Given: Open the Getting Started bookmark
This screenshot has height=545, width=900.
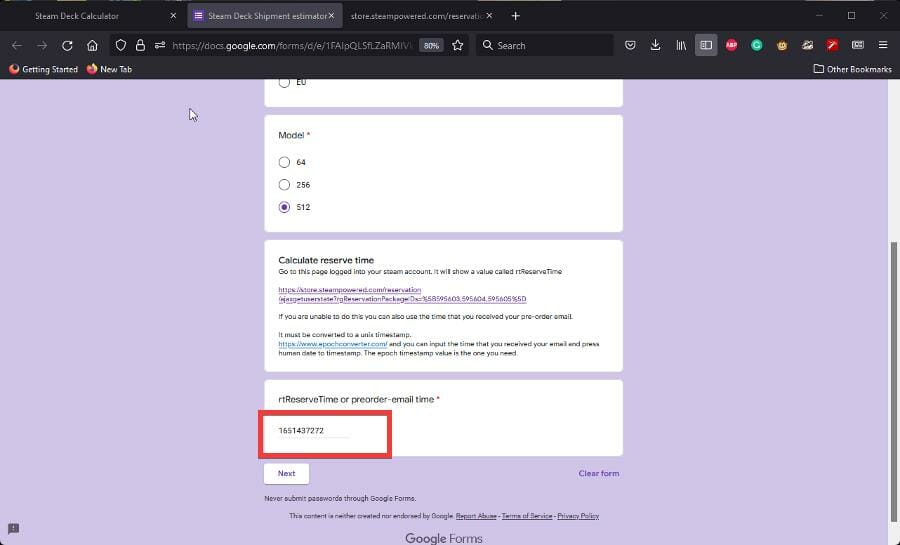Looking at the screenshot, I should [x=44, y=69].
